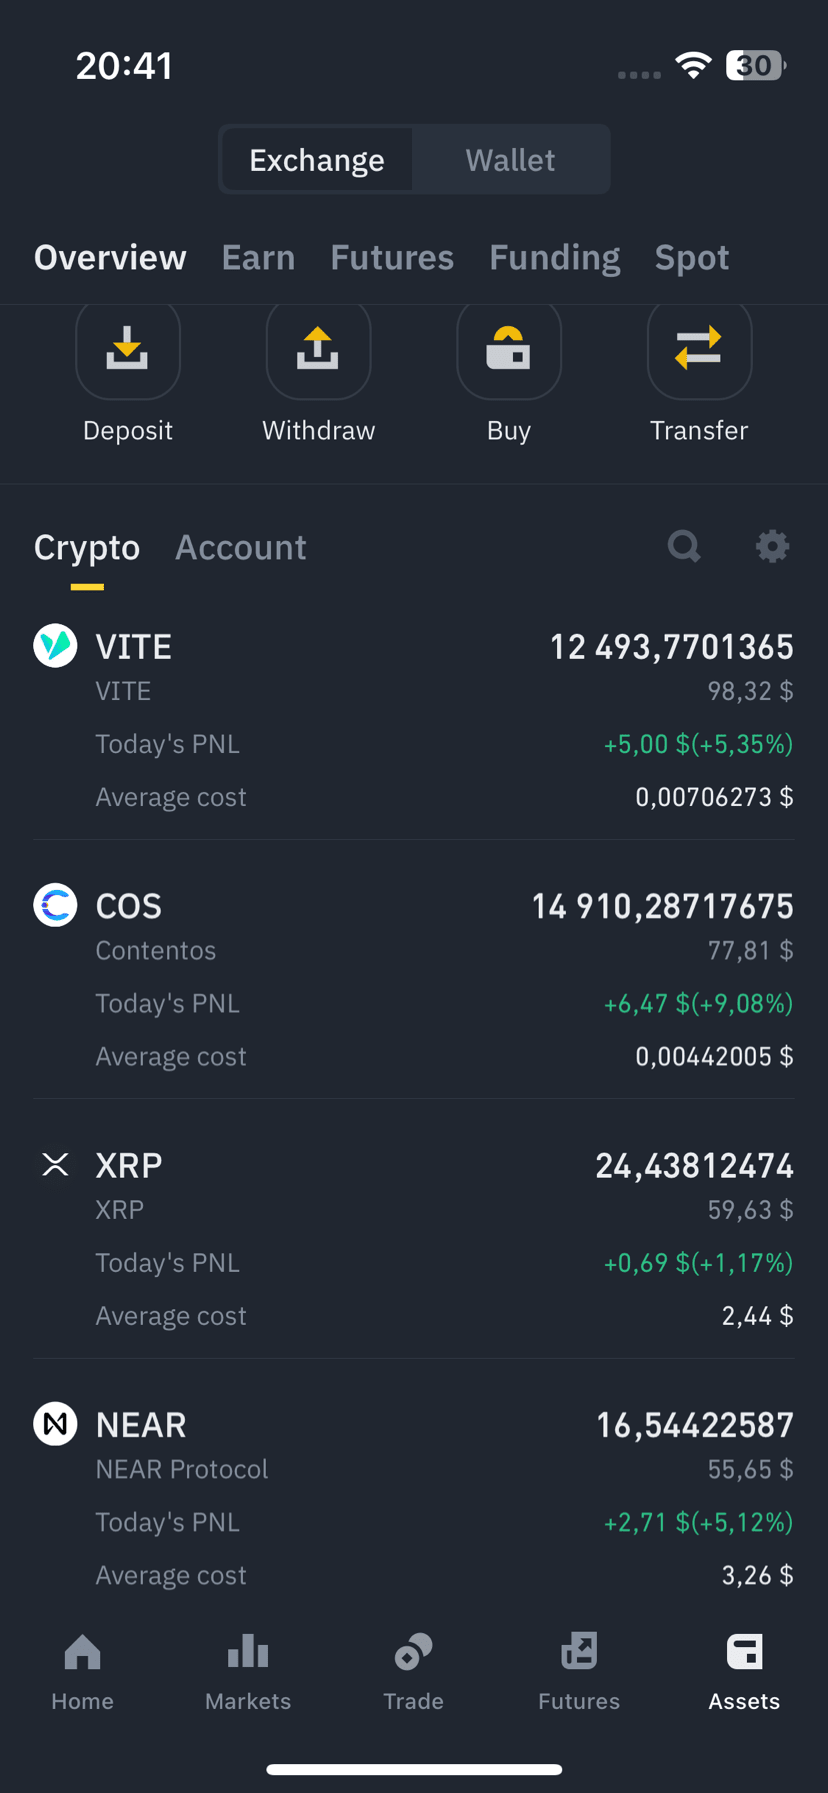Select the Funding tab
Image resolution: width=828 pixels, height=1793 pixels.
coord(554,257)
